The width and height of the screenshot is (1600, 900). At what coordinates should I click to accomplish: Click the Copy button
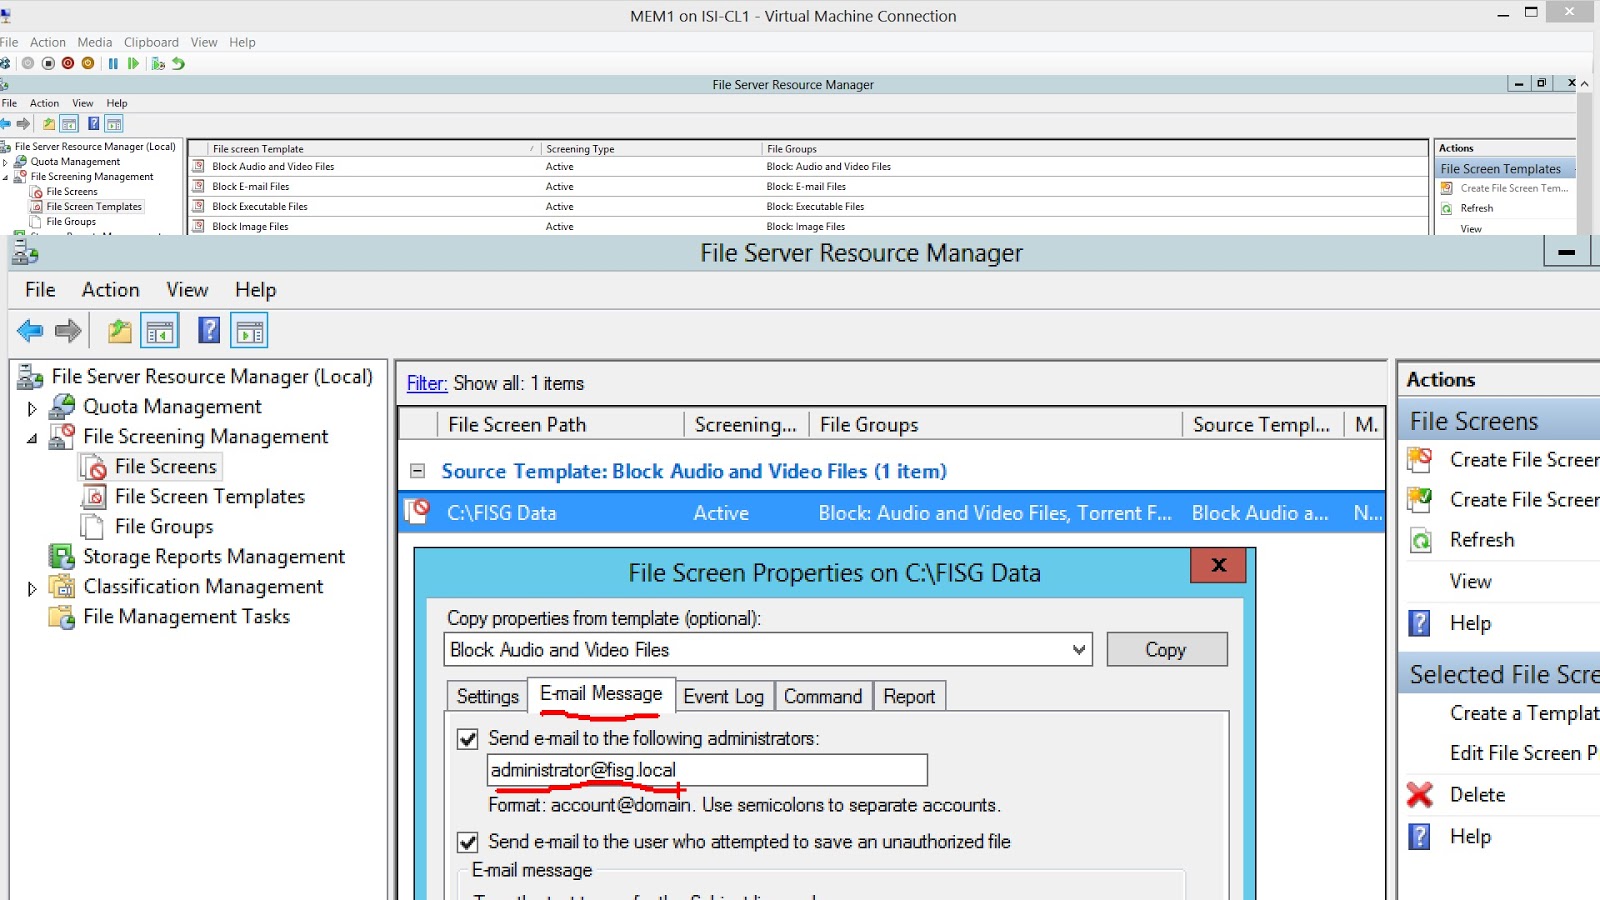coord(1166,649)
